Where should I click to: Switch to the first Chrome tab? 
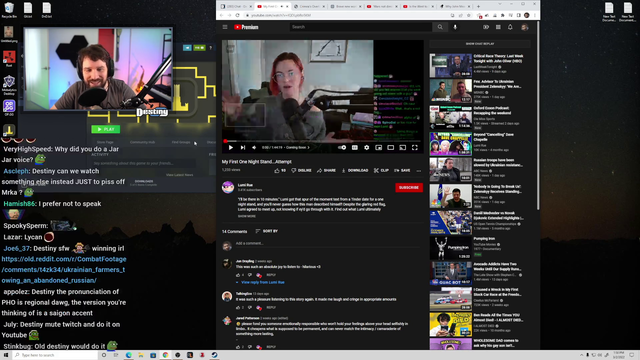236,6
